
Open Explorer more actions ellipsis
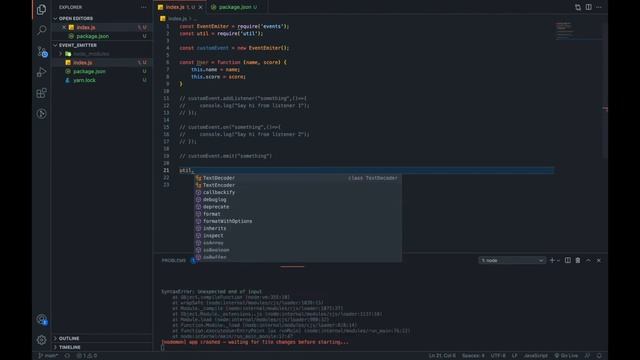click(144, 7)
